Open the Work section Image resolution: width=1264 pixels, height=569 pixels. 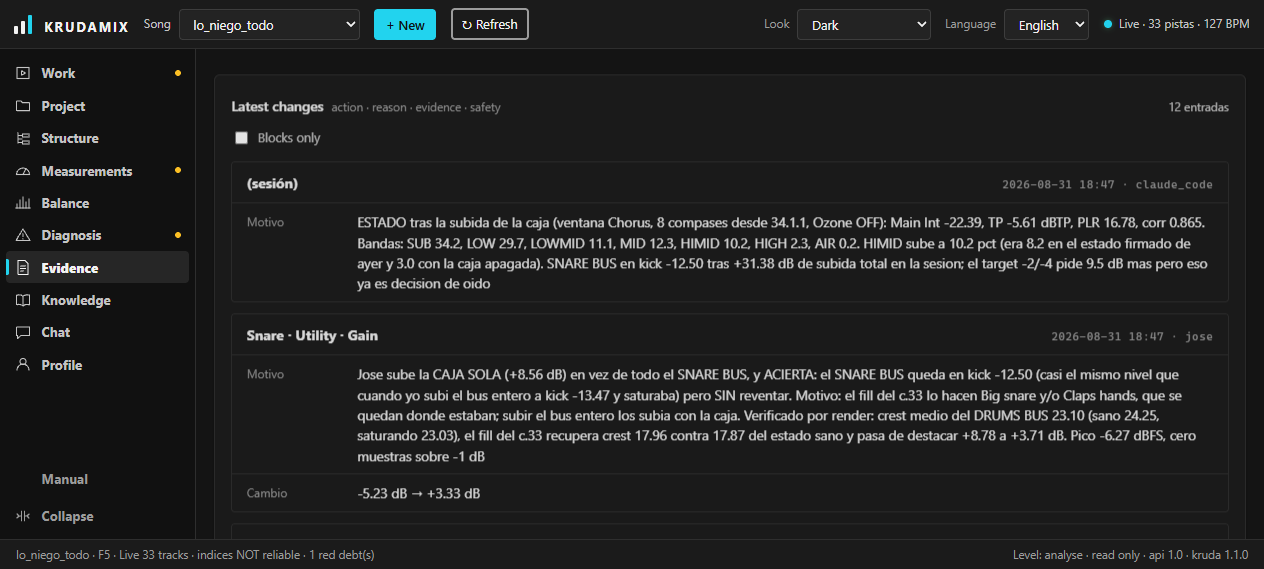[x=97, y=73]
